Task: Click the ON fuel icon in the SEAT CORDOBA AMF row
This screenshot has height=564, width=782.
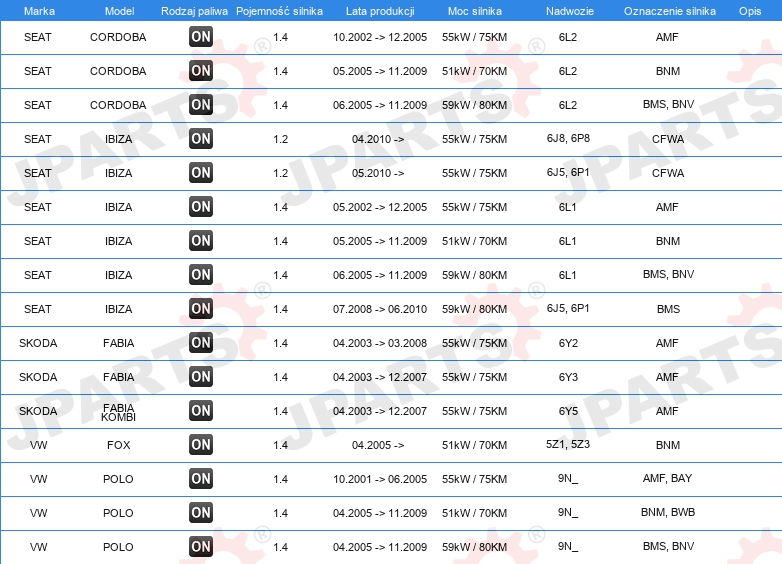Action: [x=201, y=36]
